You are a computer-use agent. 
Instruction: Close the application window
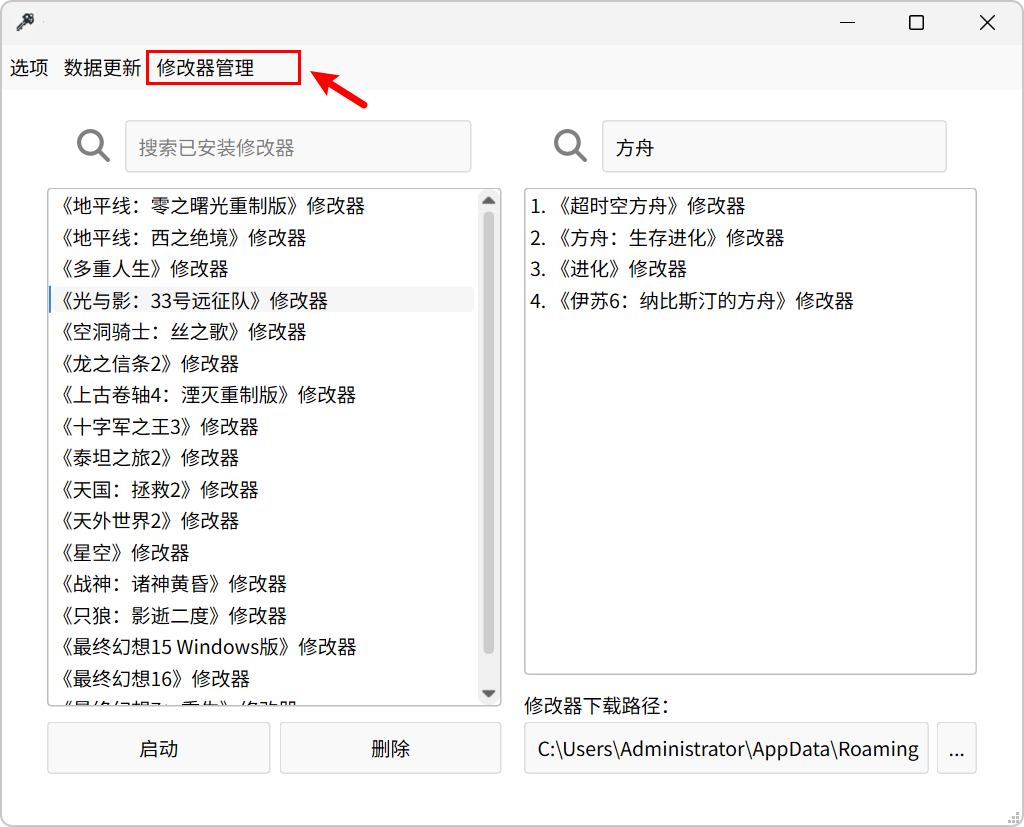987,22
